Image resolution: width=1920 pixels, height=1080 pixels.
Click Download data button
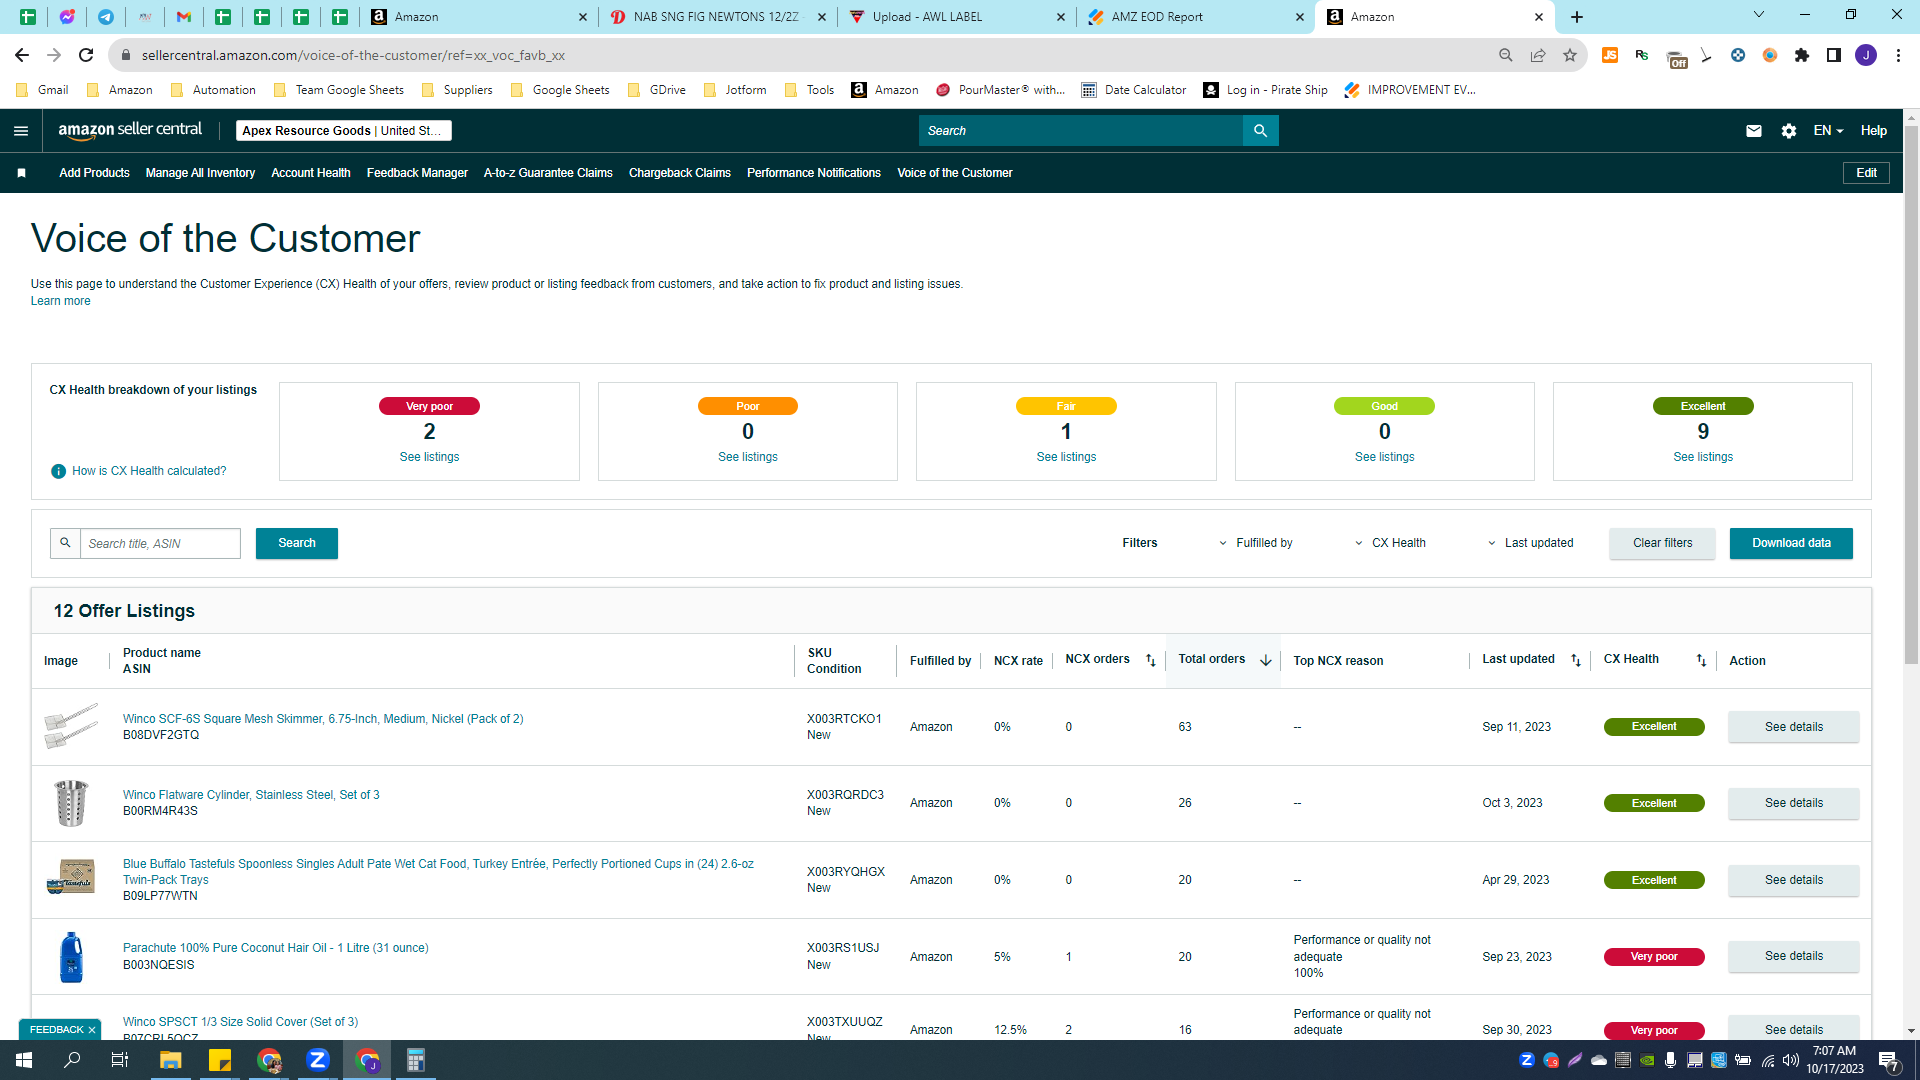pos(1791,543)
